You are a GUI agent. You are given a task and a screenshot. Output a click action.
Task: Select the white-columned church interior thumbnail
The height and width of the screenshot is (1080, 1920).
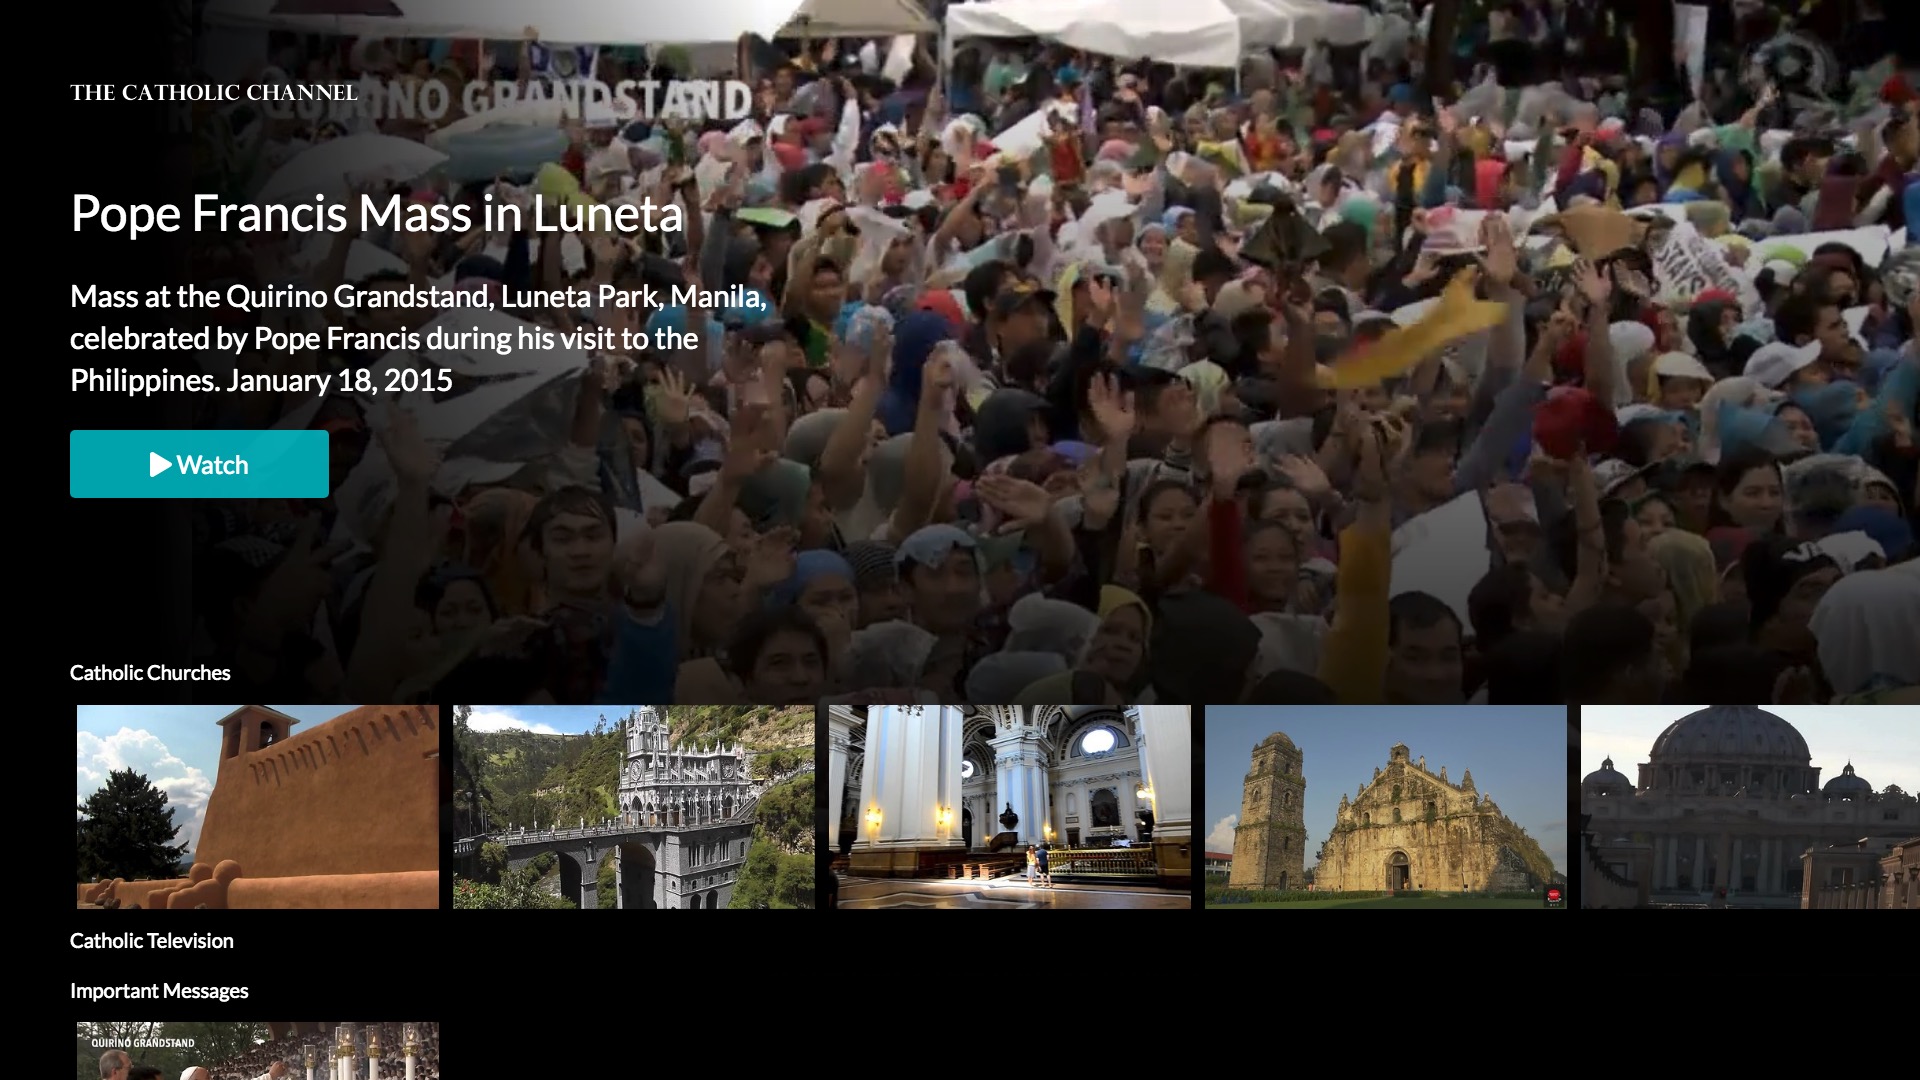tap(1009, 807)
